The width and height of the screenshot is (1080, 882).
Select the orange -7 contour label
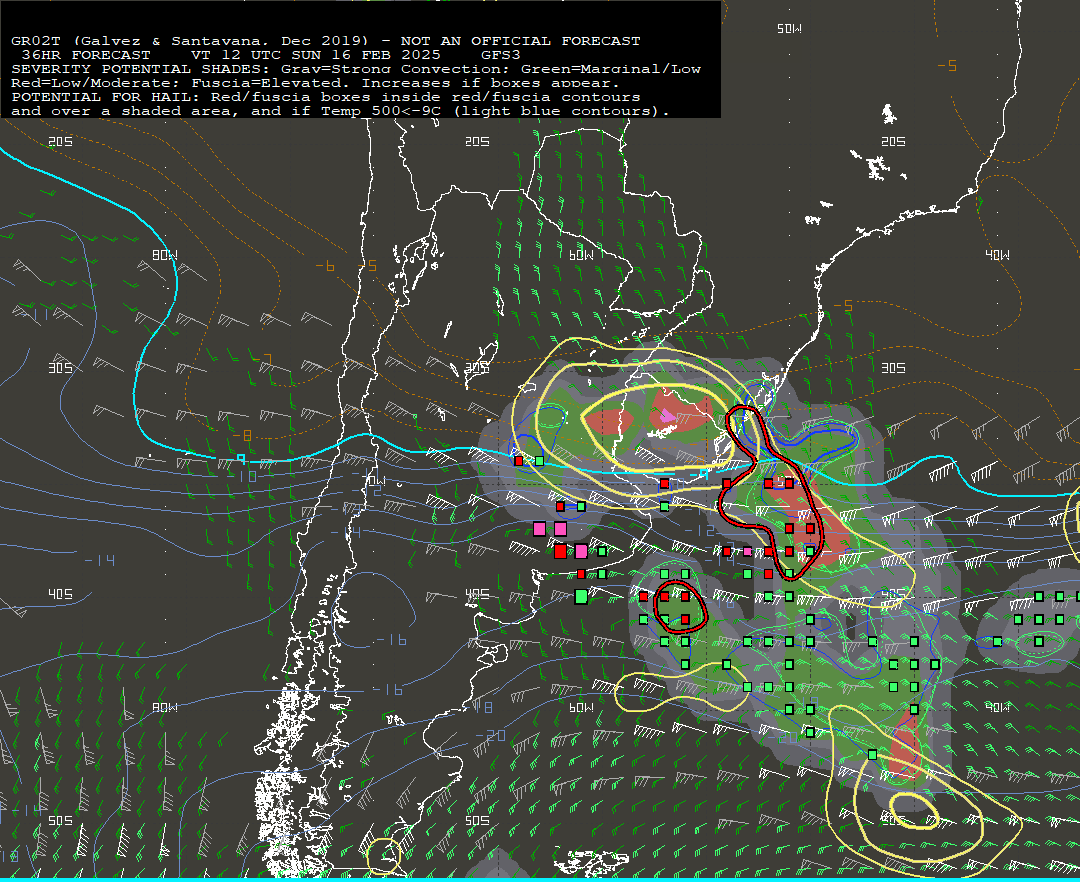[x=264, y=359]
